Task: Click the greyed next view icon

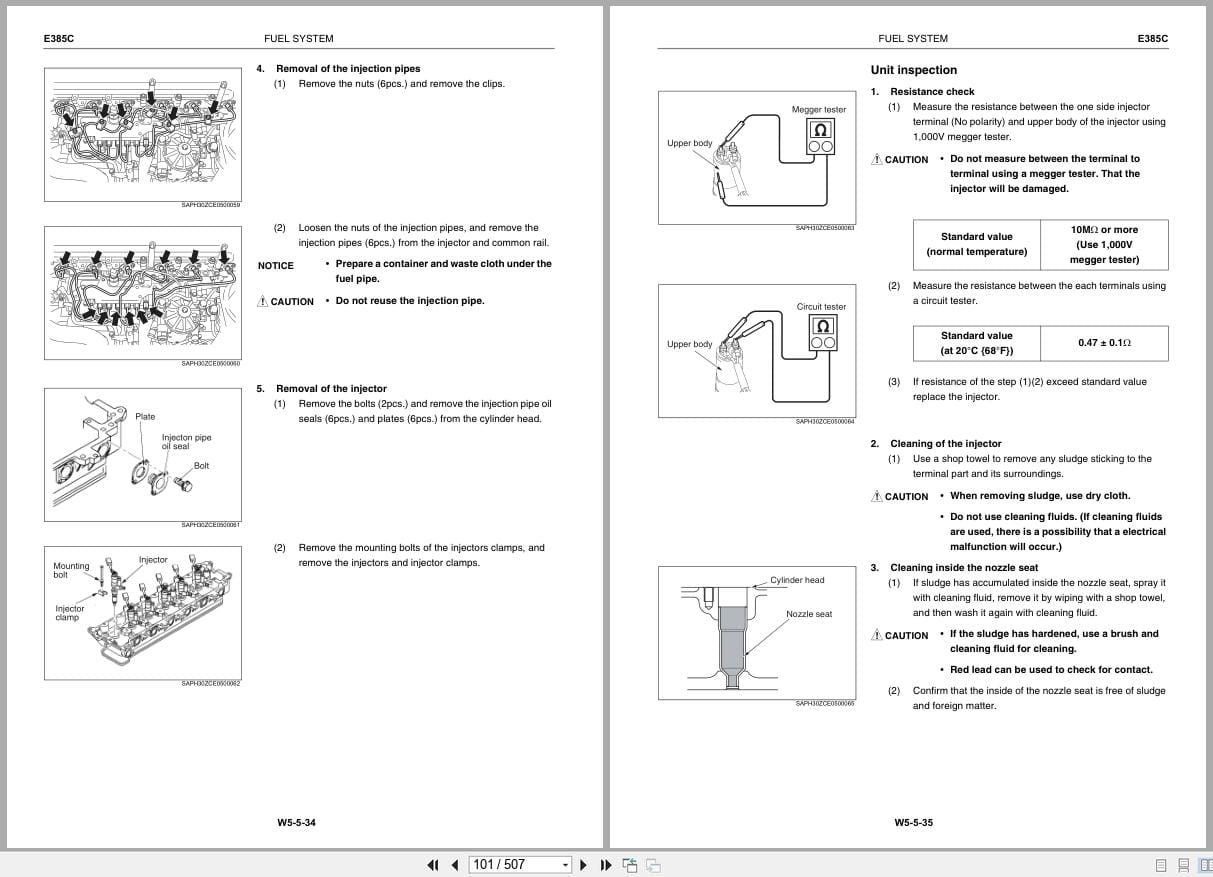Action: 653,865
